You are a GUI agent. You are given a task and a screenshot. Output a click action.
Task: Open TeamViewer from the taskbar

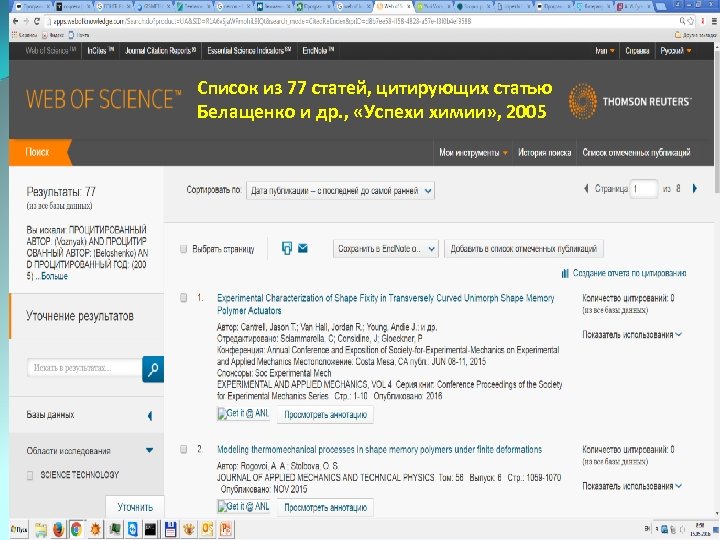(132, 529)
